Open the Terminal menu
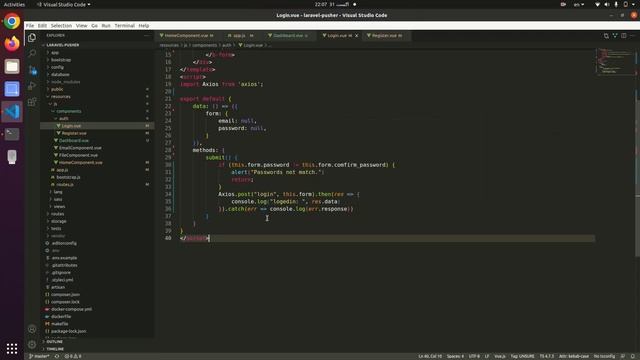This screenshot has height=360, width=640. click(124, 25)
